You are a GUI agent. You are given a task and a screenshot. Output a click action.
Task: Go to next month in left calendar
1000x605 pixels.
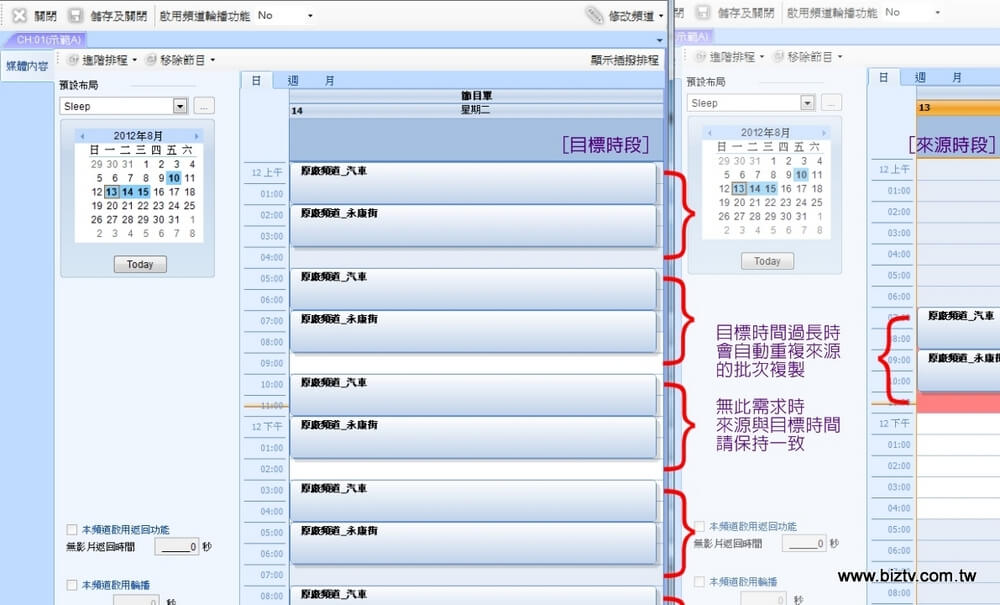click(197, 136)
